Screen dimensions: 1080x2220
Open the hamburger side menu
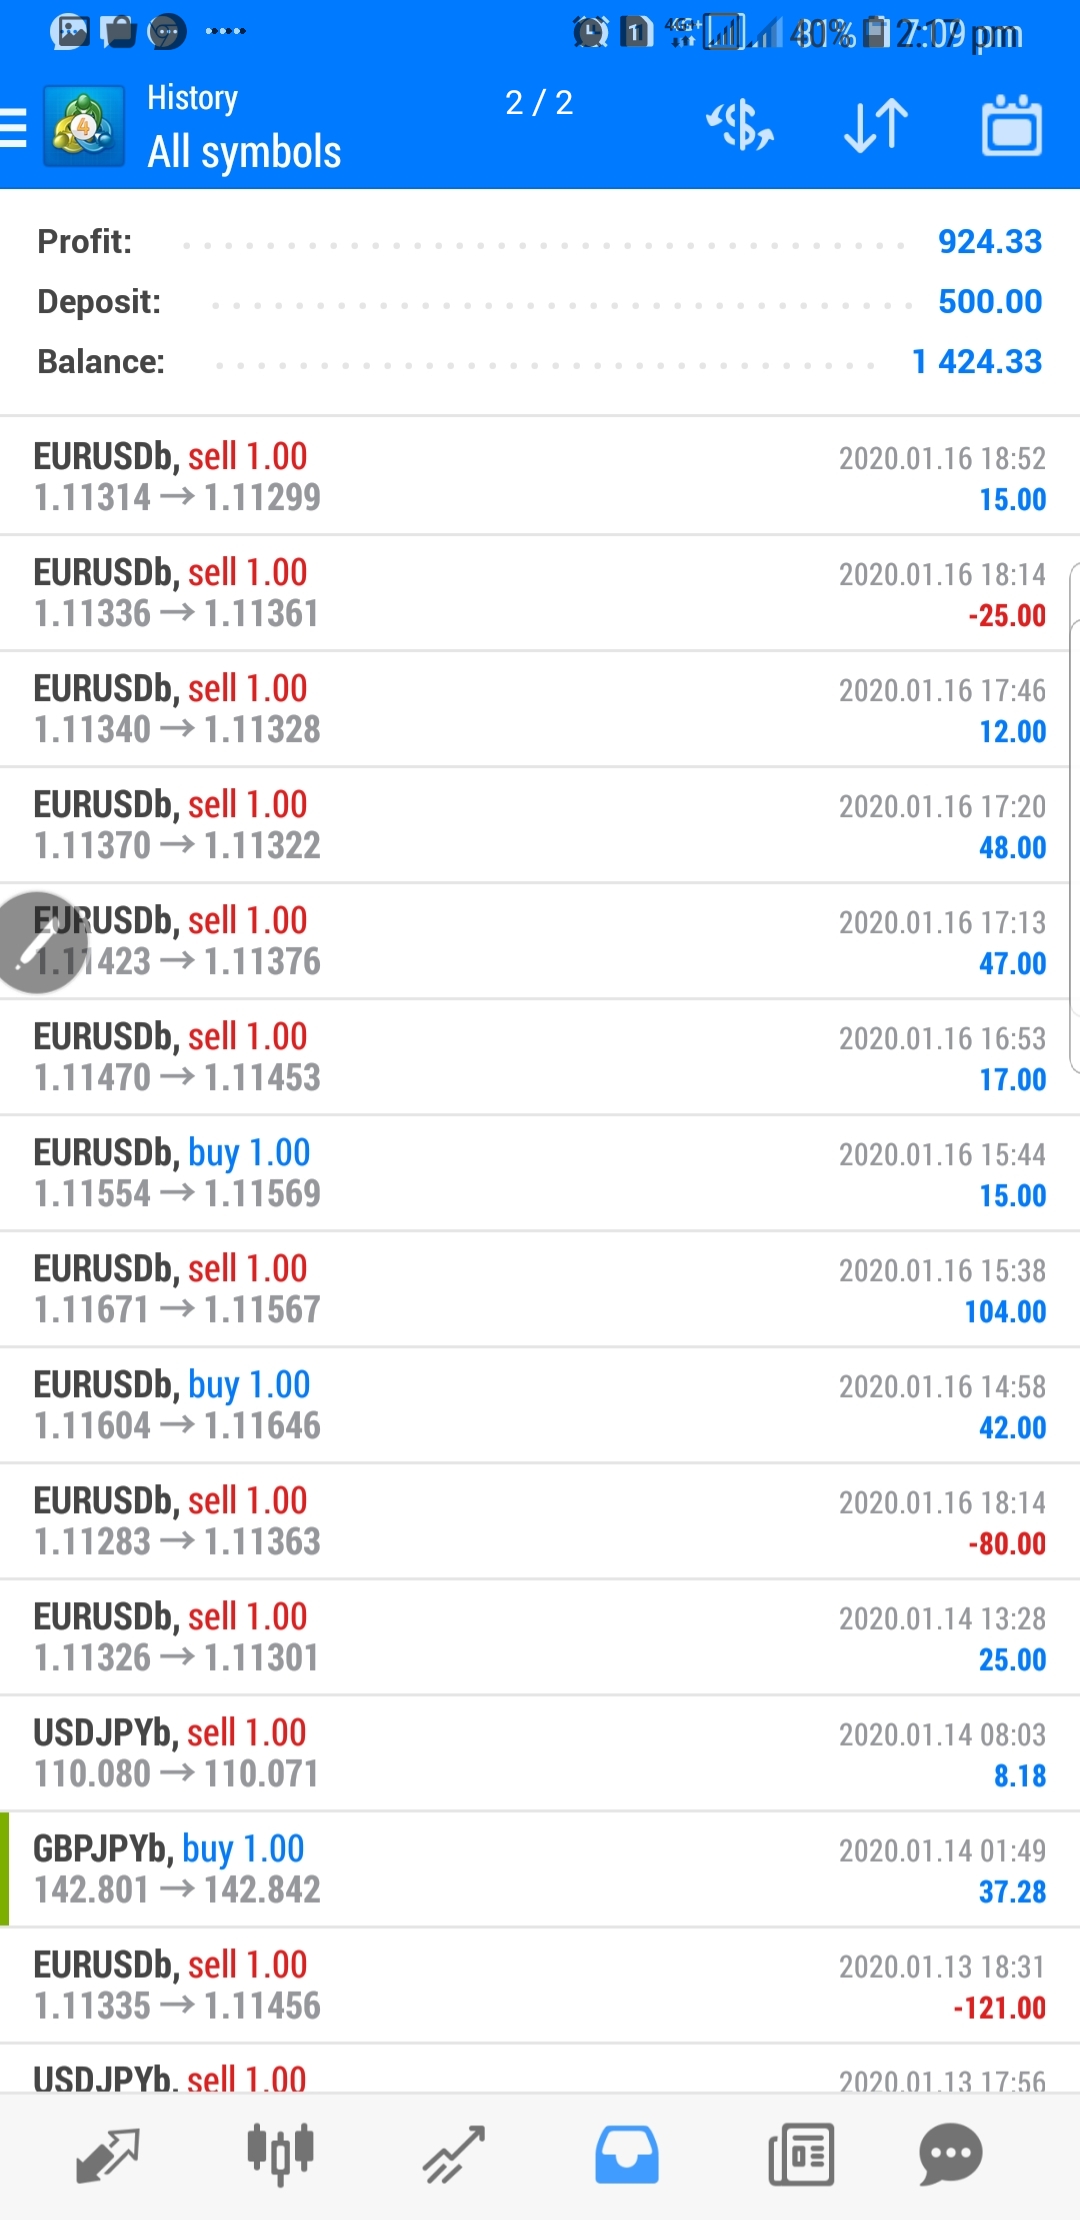tap(14, 127)
